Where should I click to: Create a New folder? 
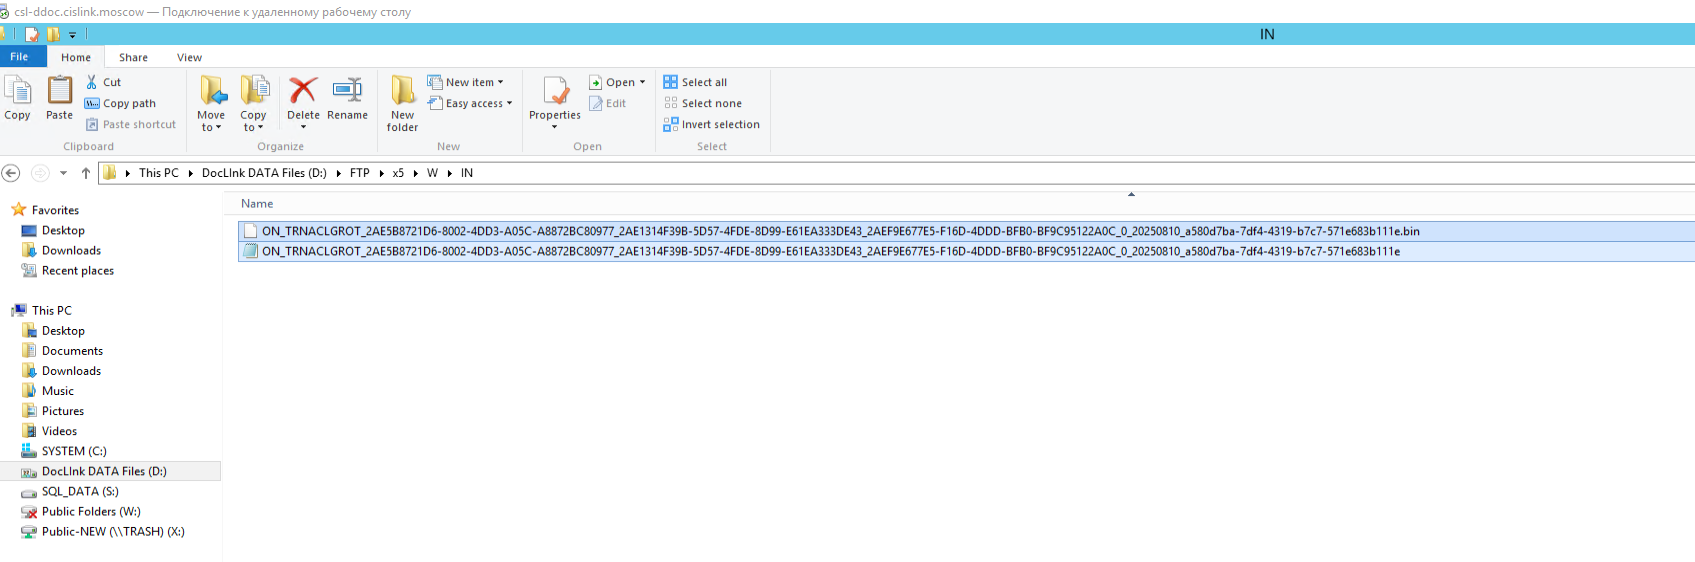point(403,103)
